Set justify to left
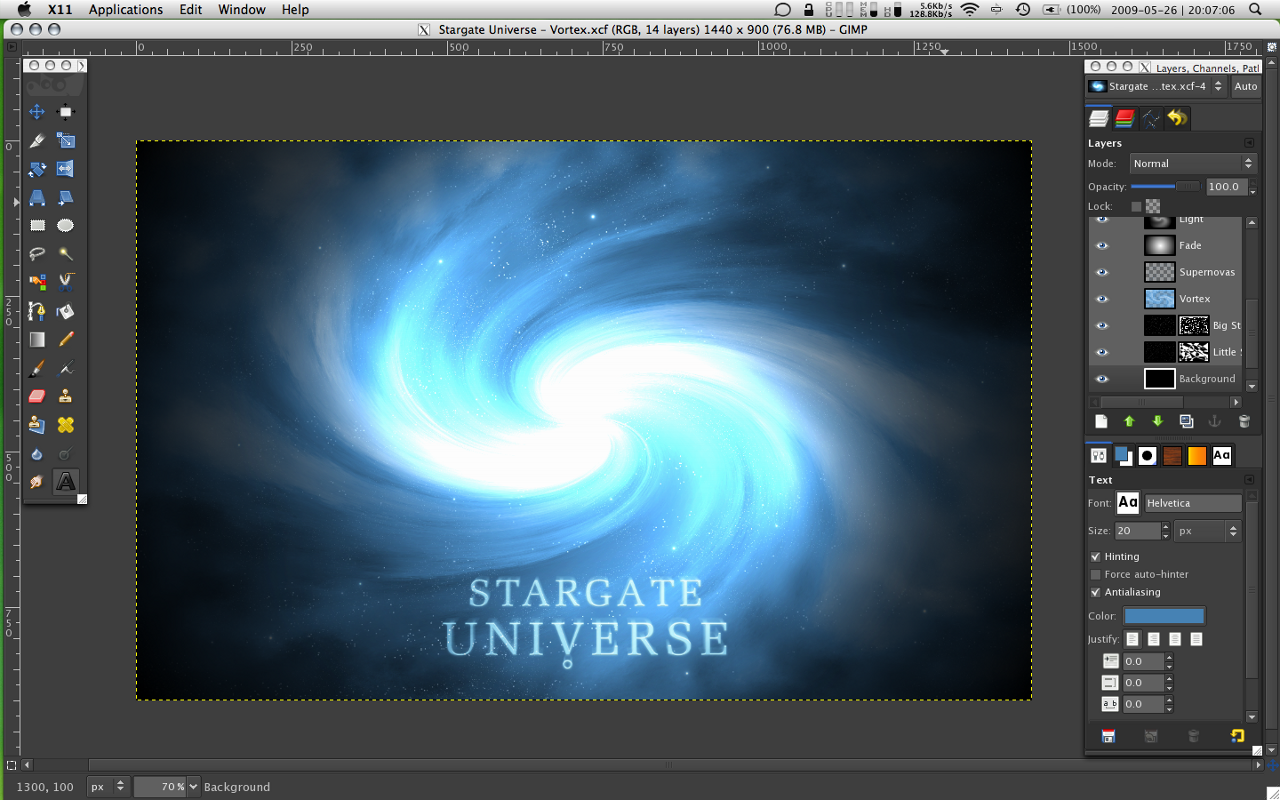Viewport: 1280px width, 800px height. [1133, 639]
